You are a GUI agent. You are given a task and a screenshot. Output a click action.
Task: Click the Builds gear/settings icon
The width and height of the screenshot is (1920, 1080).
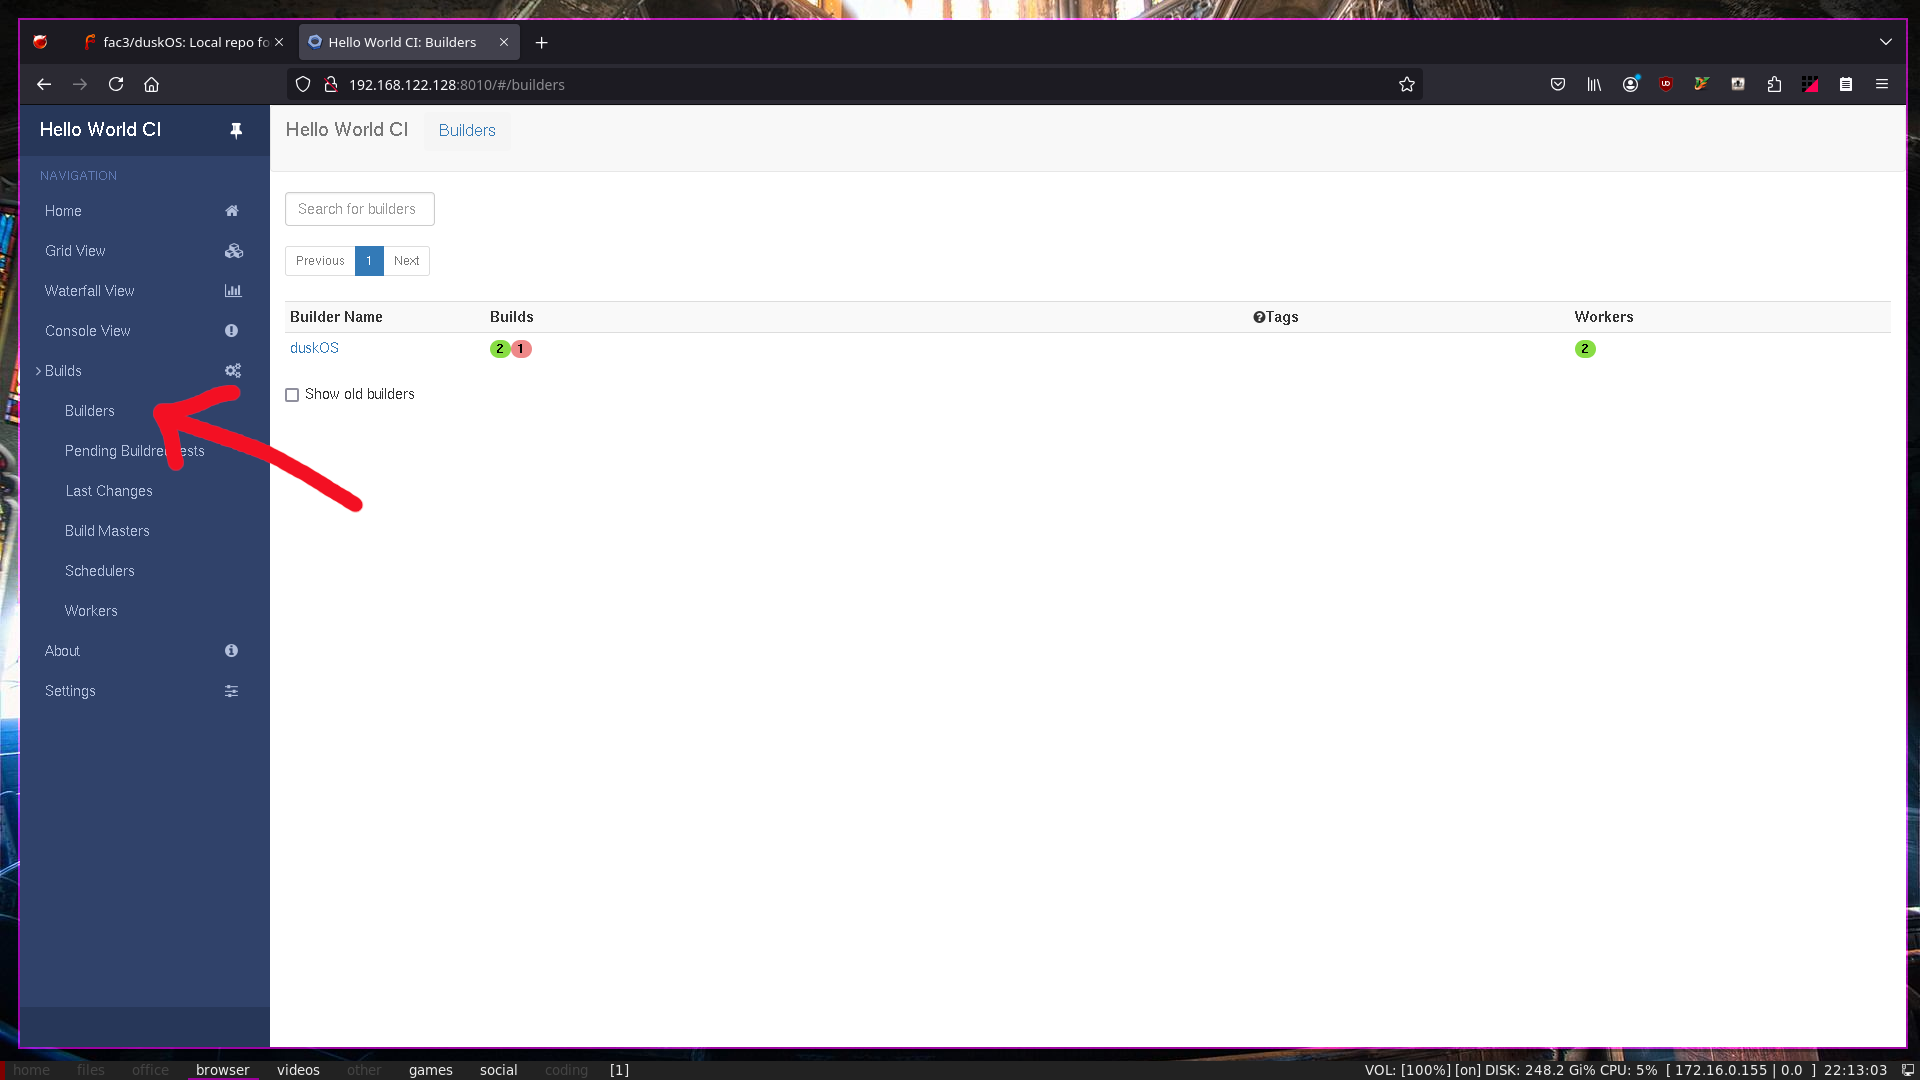233,371
